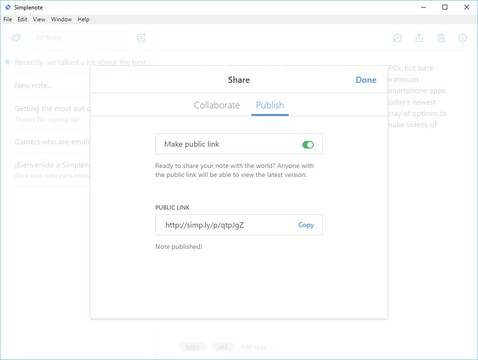Toggle off Make public link switch

coord(308,145)
